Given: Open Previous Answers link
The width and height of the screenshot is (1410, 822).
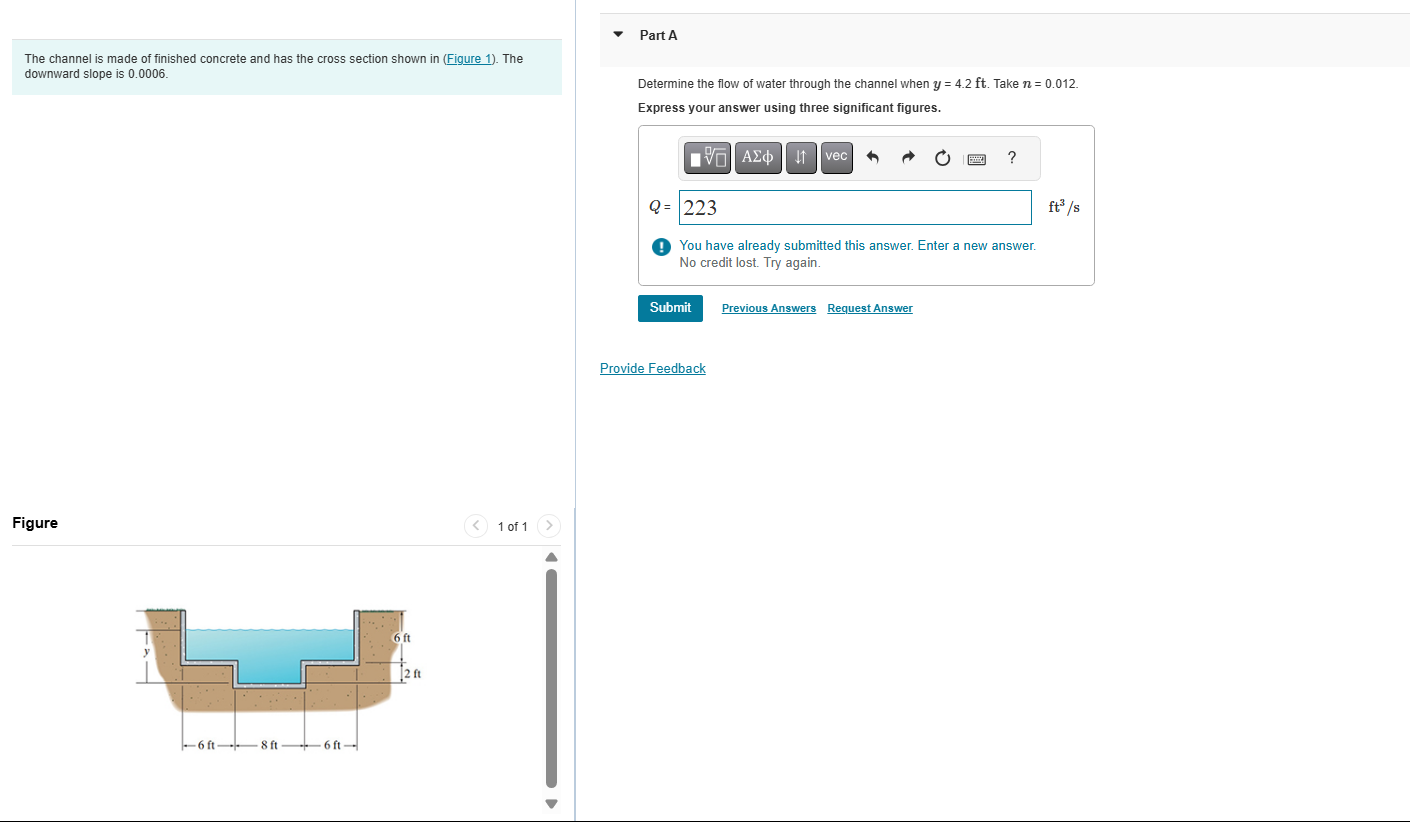Looking at the screenshot, I should 769,308.
